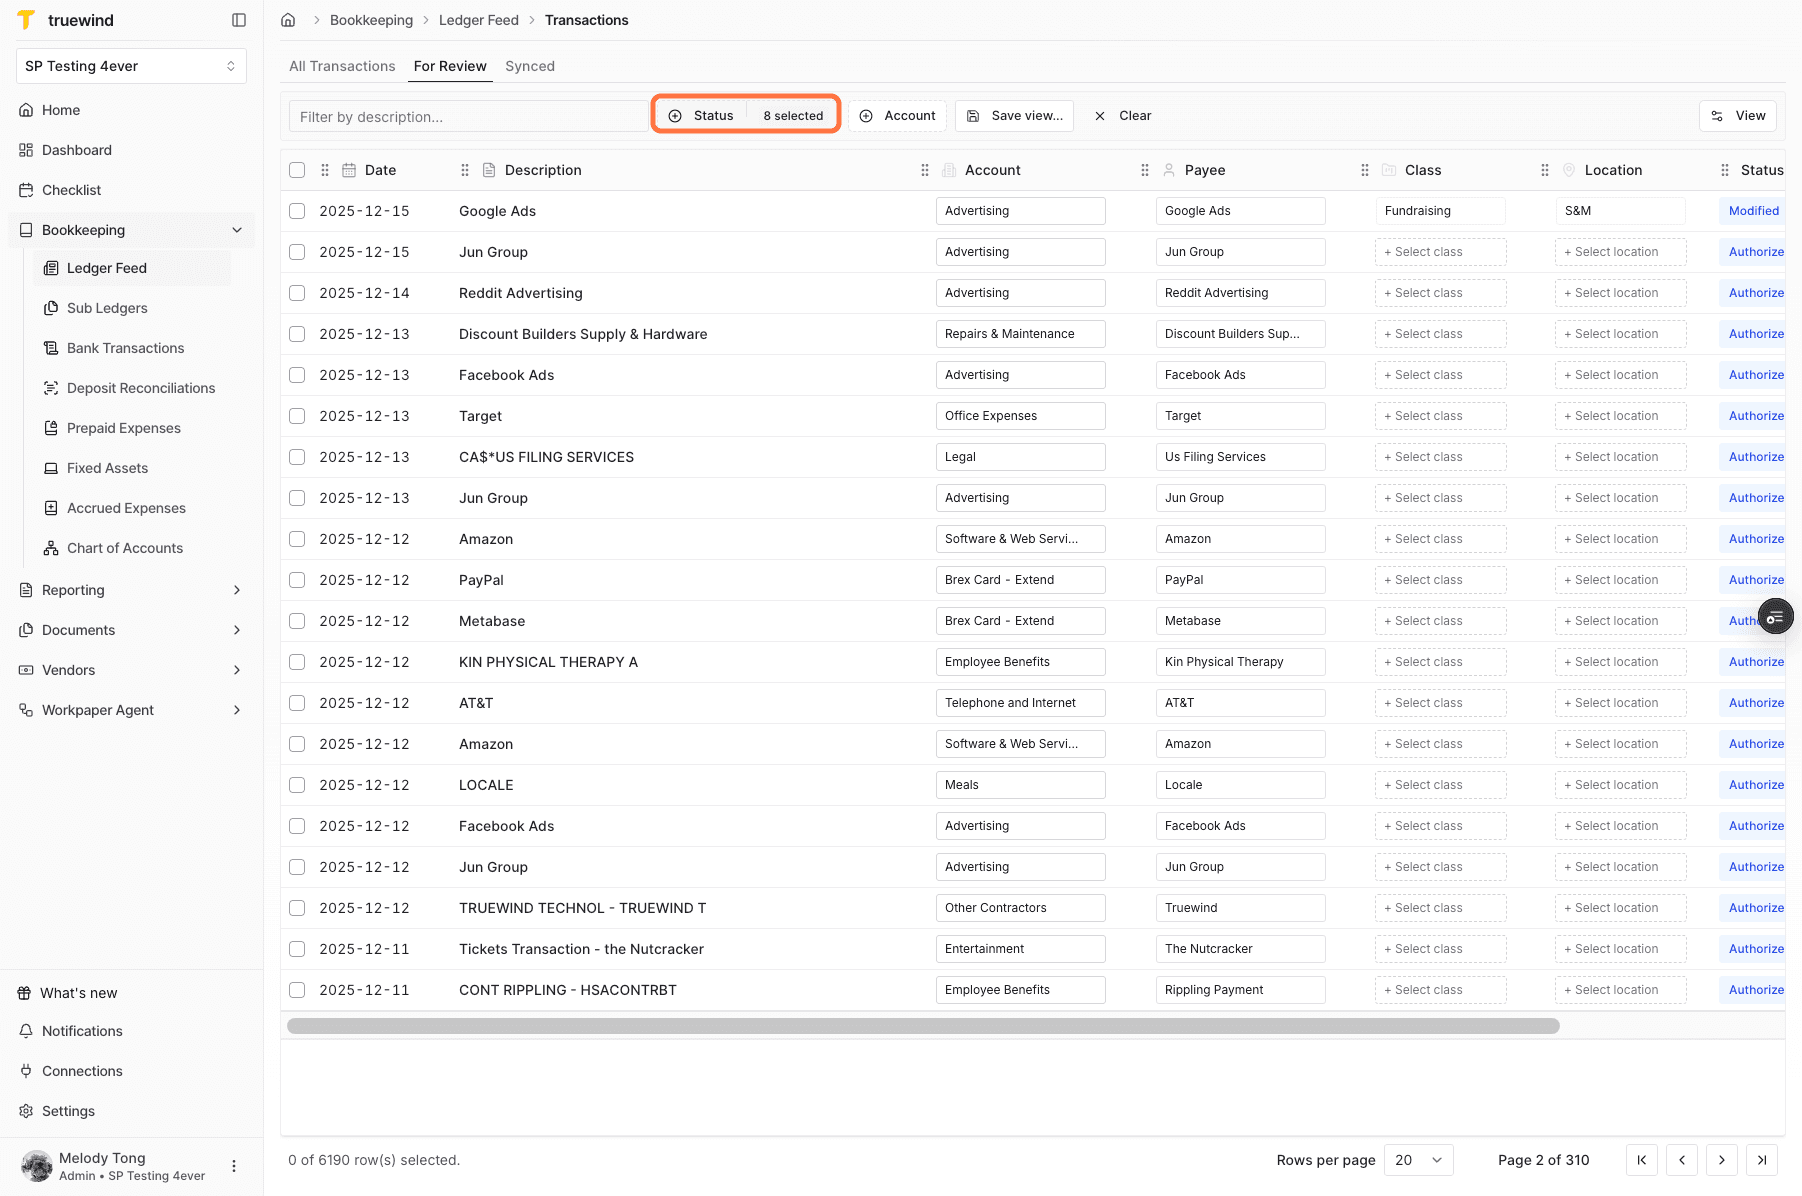Check the Target row checkbox

pyautogui.click(x=297, y=416)
